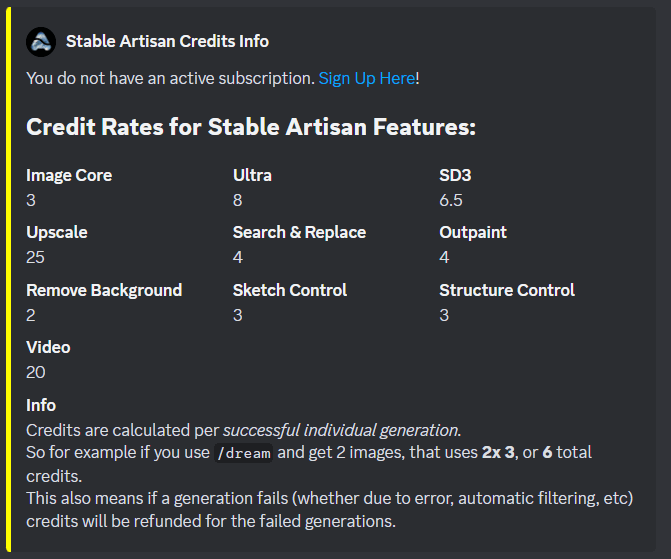Click the Ultra field label
Viewport: 671px width, 559px height.
[252, 175]
